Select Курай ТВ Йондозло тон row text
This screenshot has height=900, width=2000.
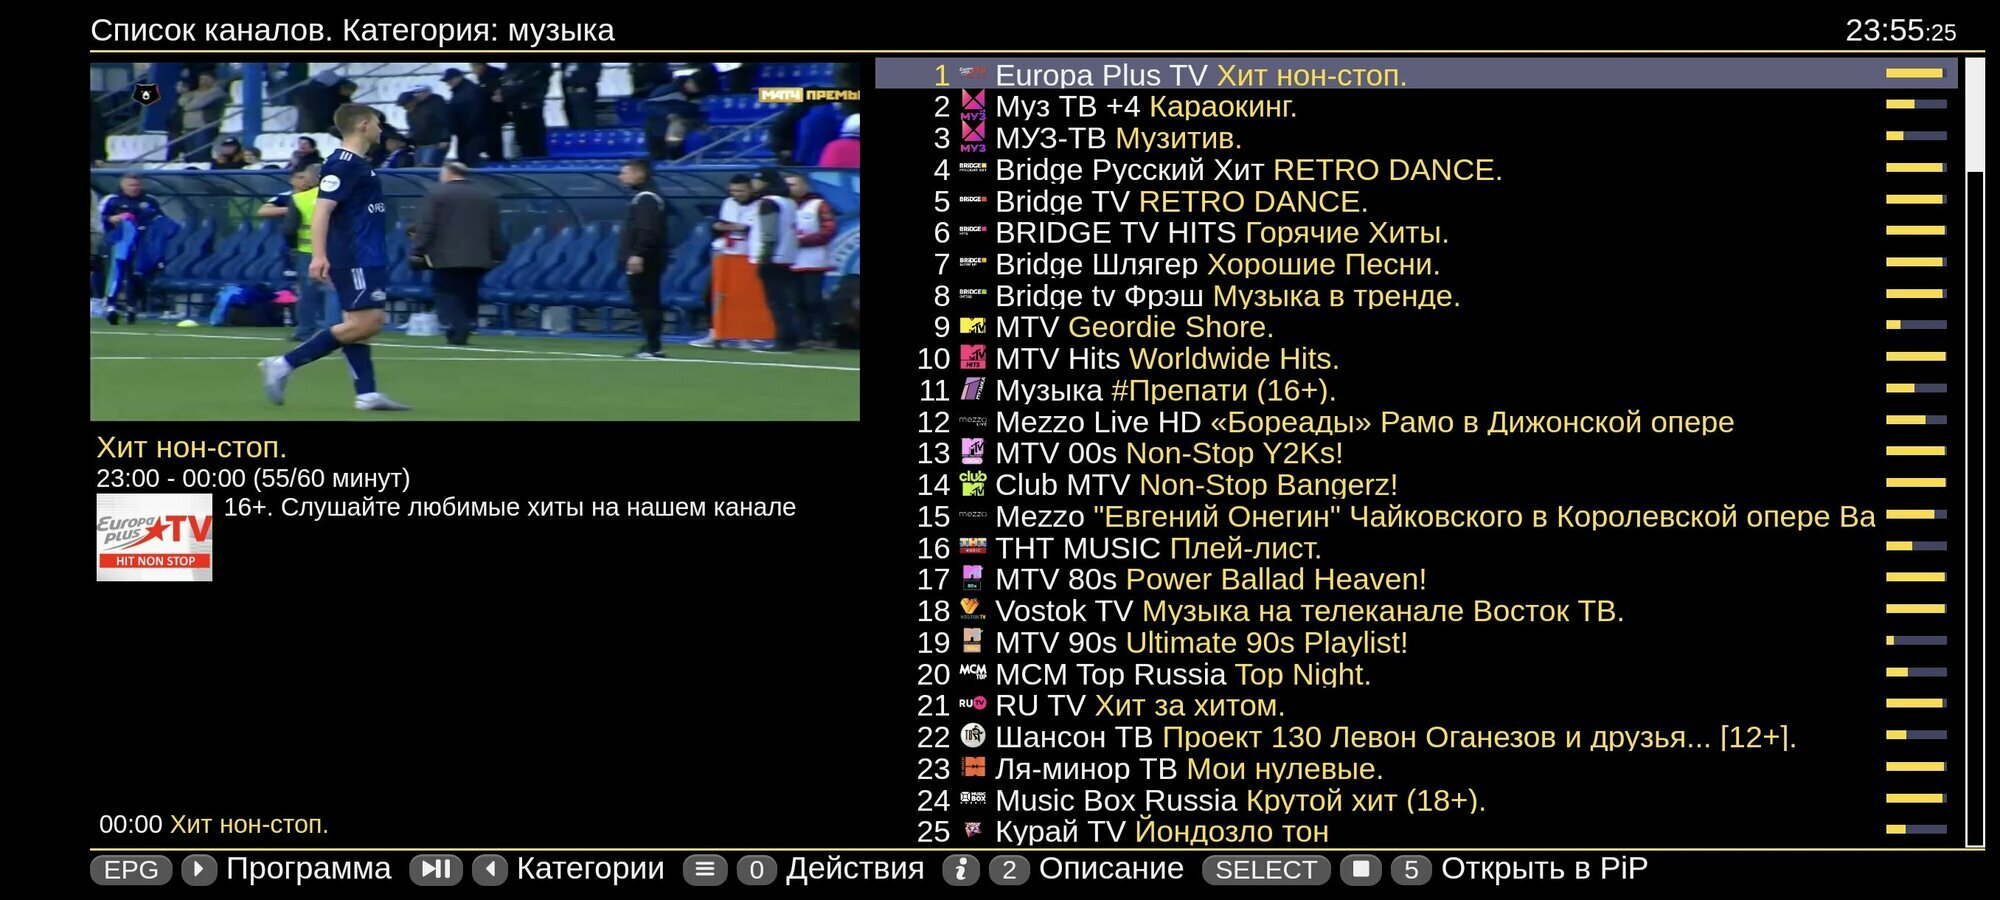click(x=1162, y=831)
